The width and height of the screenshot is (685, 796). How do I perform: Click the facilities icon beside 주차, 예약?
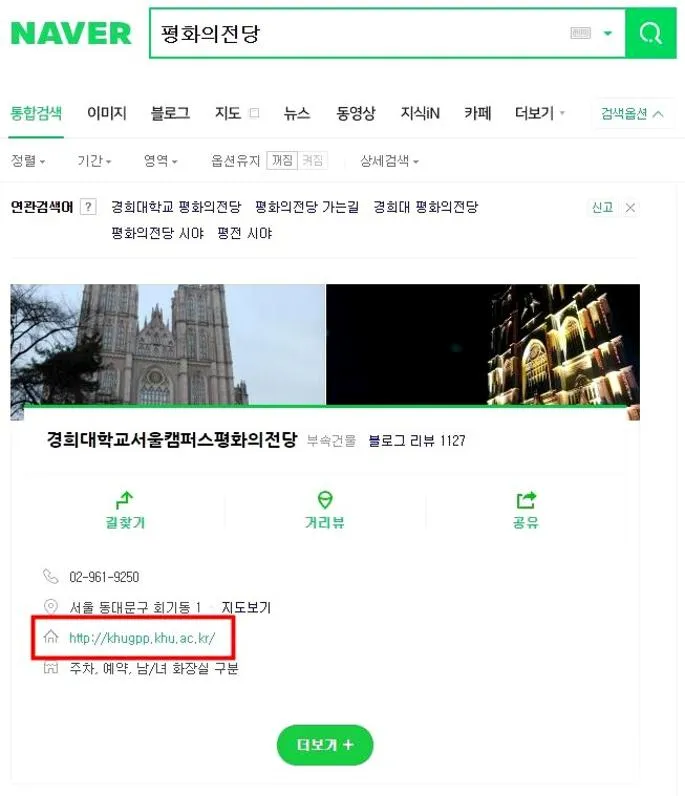click(x=51, y=668)
